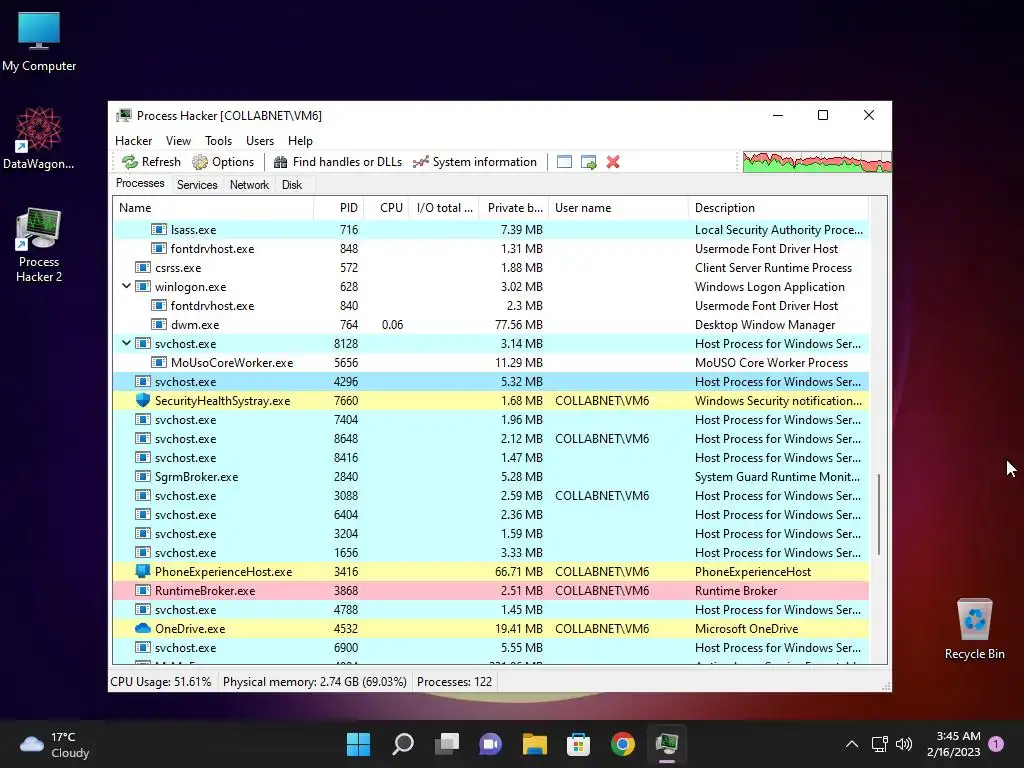The width and height of the screenshot is (1024, 768).
Task: Sort by the CPU column header
Action: click(x=386, y=208)
